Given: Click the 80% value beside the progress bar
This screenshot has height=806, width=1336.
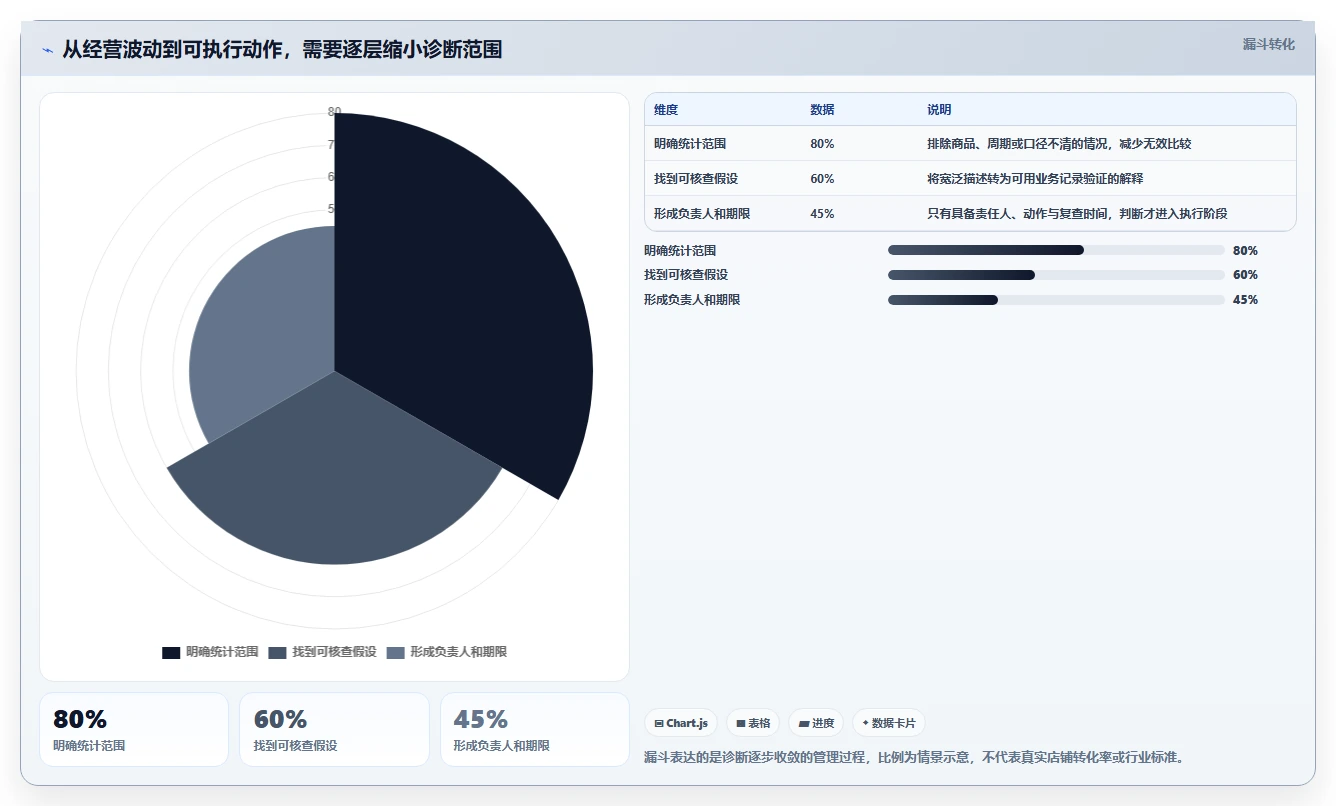Looking at the screenshot, I should pos(1245,251).
